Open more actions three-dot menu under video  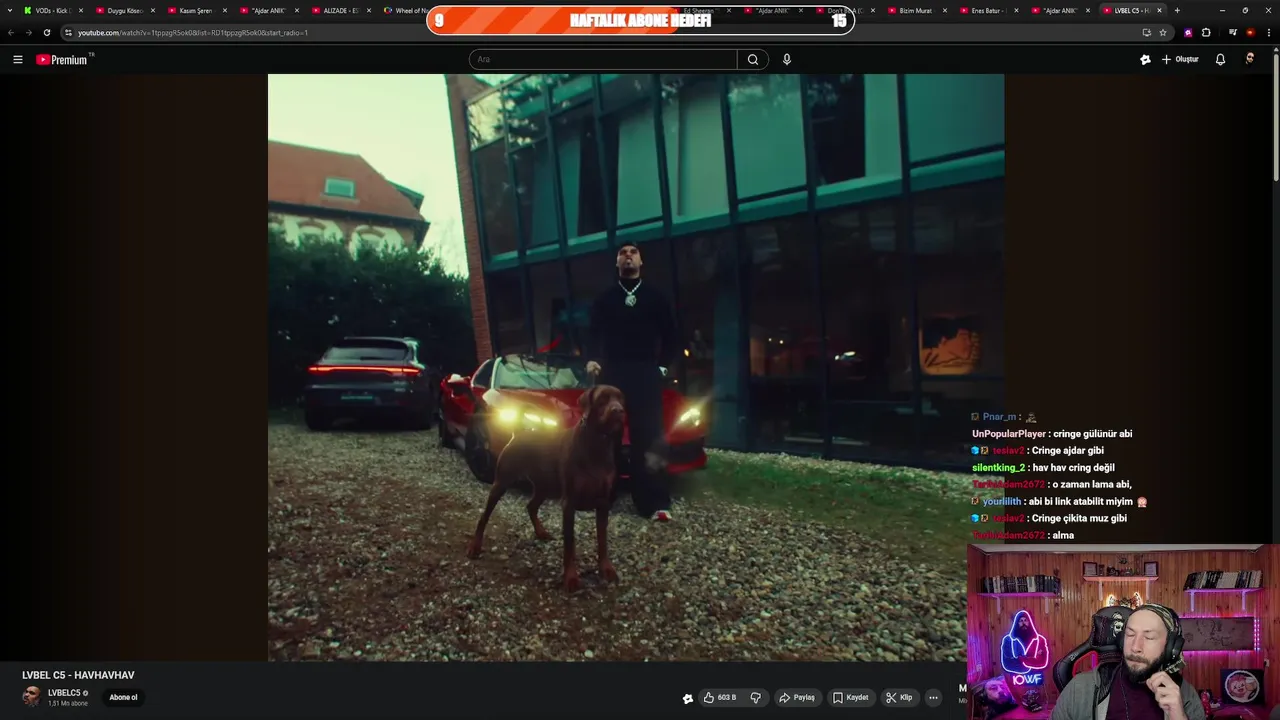[x=933, y=698]
